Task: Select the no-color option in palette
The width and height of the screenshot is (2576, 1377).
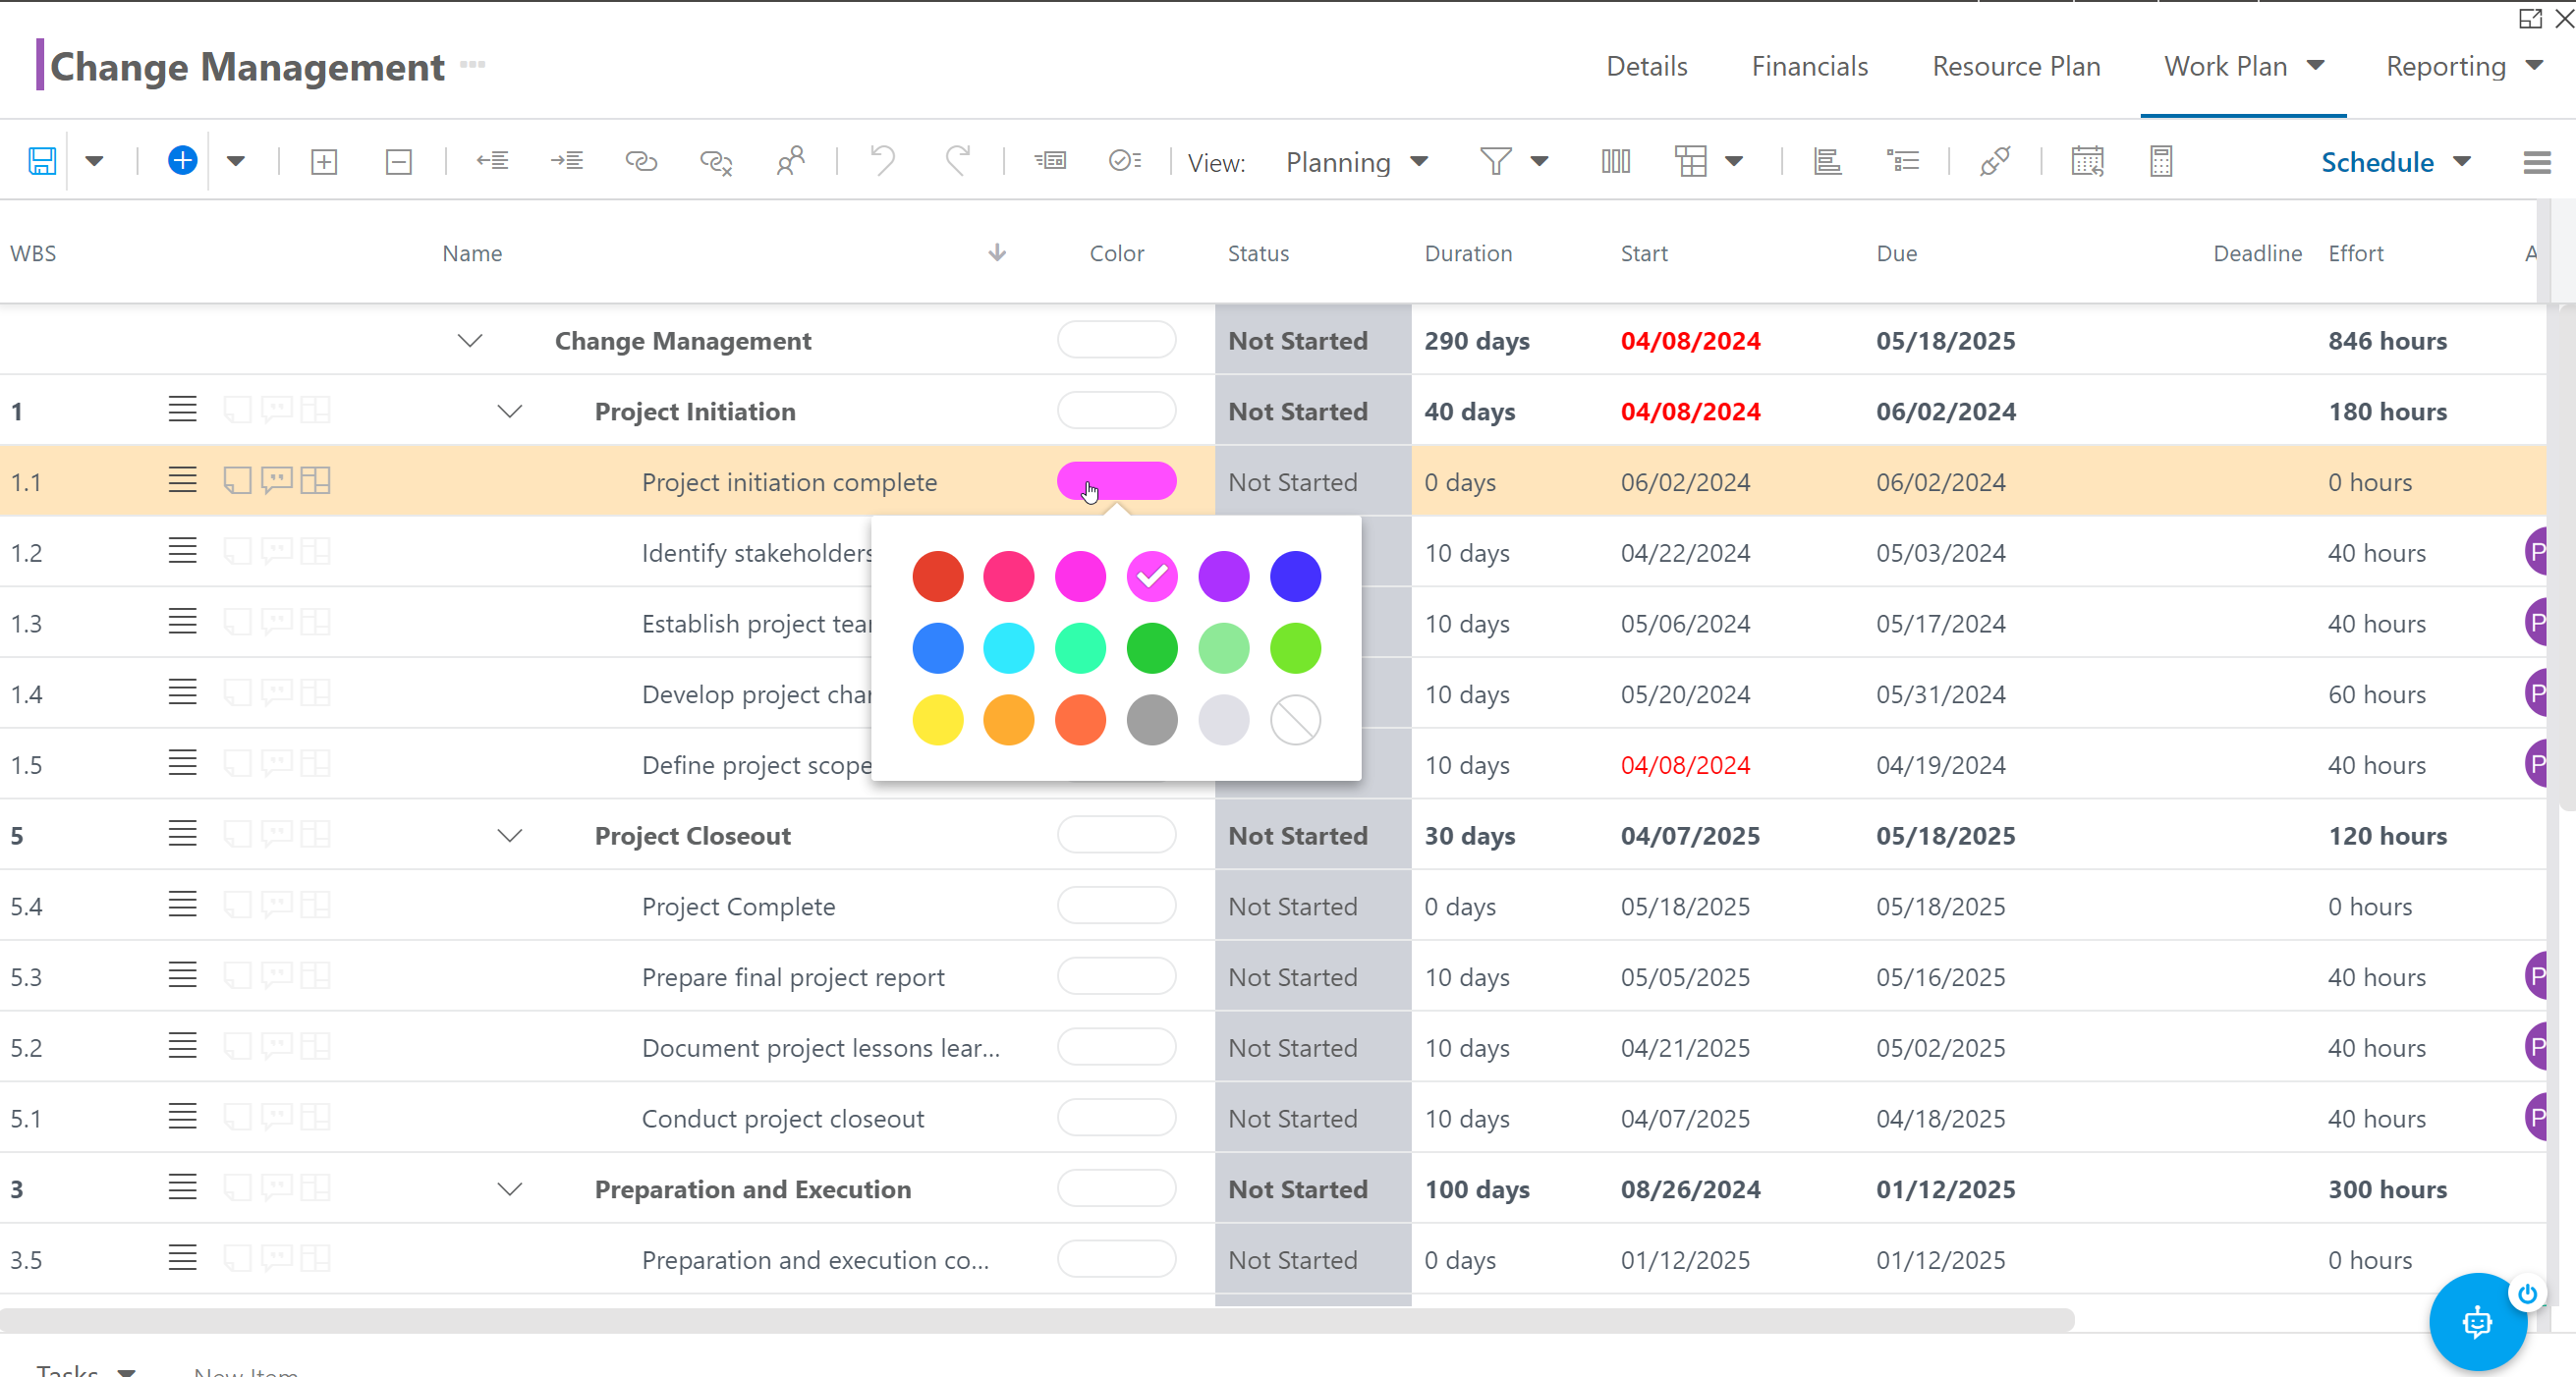Action: [x=1295, y=720]
